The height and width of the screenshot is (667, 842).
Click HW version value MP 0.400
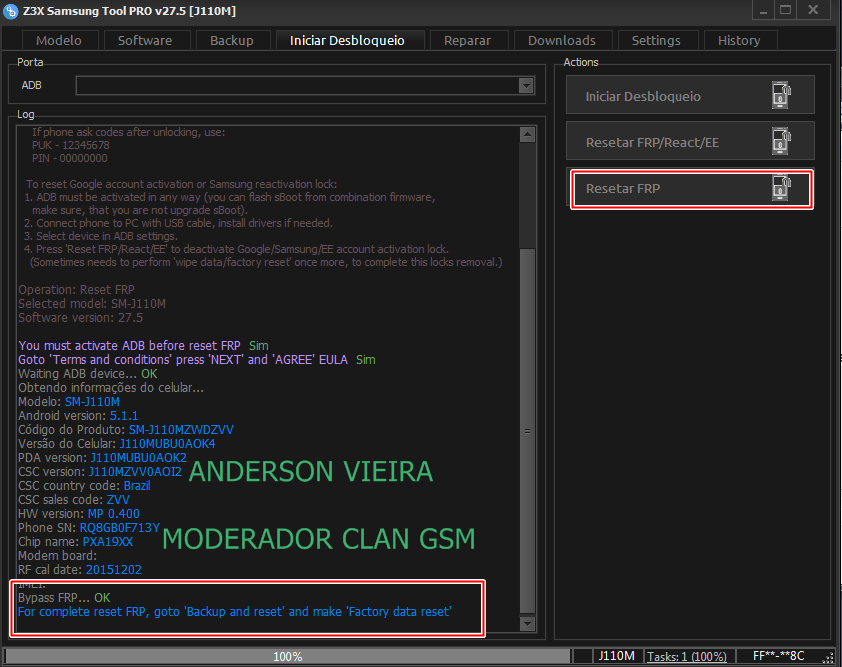pyautogui.click(x=114, y=513)
